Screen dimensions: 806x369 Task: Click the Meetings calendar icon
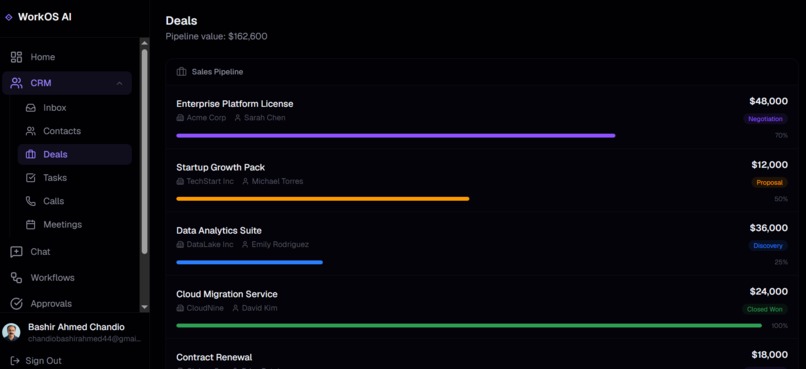point(31,225)
